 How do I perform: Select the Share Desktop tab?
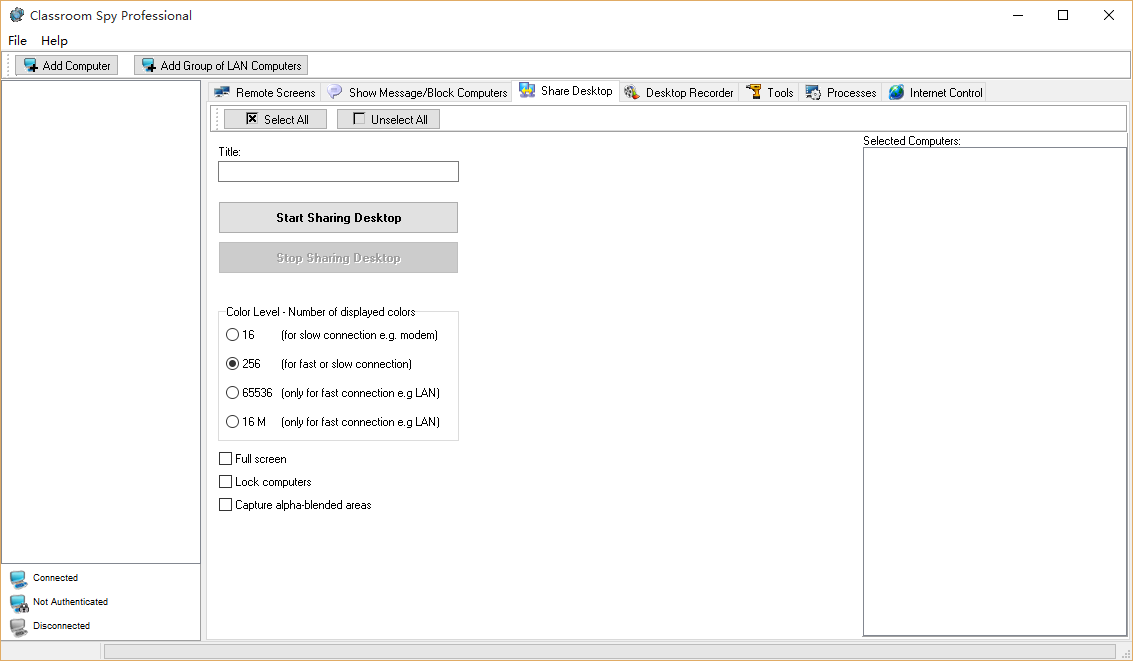[566, 91]
